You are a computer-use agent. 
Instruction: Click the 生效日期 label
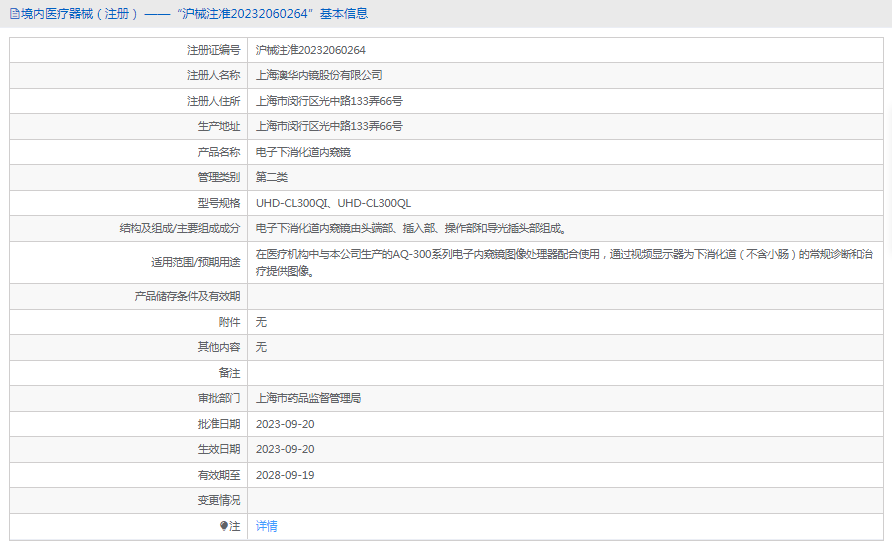(219, 449)
